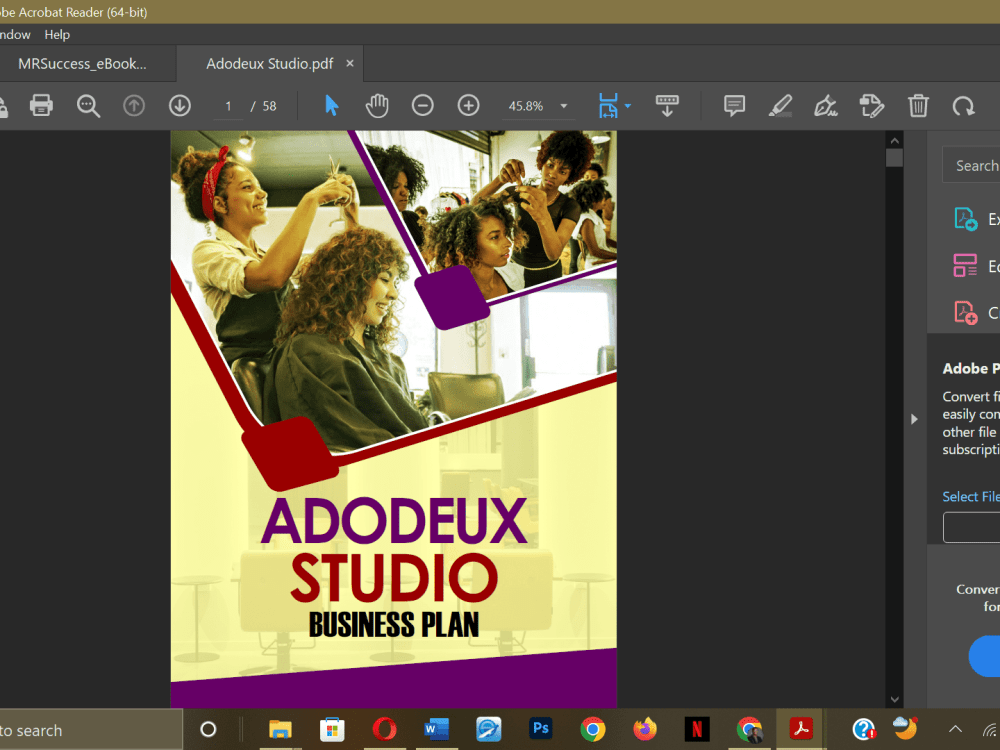Screen dimensions: 1000x750
Task: Click the selected file name input box
Action: 971,527
